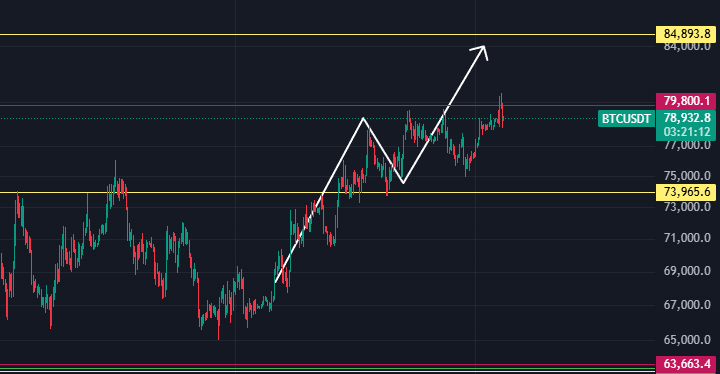Screen dimensions: 720x374
Task: Click the 71,000.0 price axis tick
Action: pos(687,238)
